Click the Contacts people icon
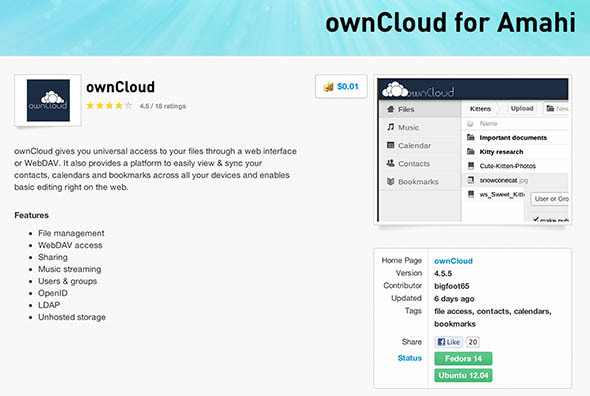 point(391,163)
